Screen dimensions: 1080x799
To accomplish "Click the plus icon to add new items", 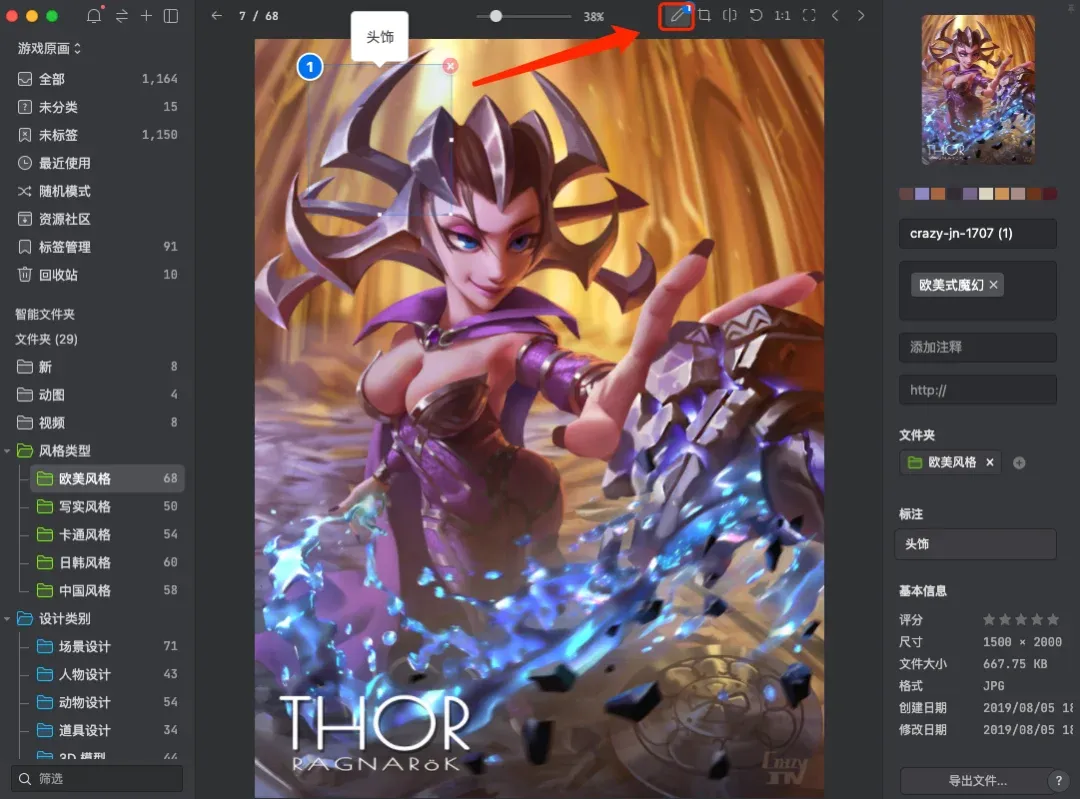I will pos(146,15).
